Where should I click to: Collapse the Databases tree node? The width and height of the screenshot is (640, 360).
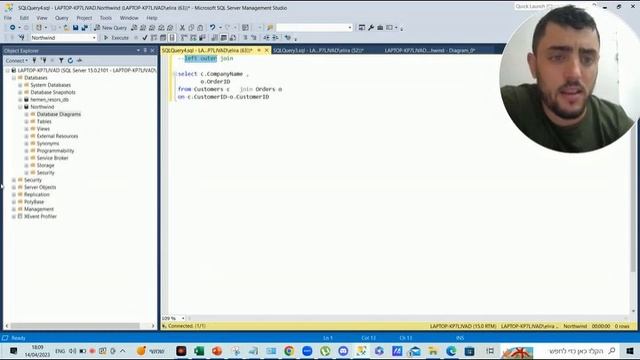pos(13,78)
